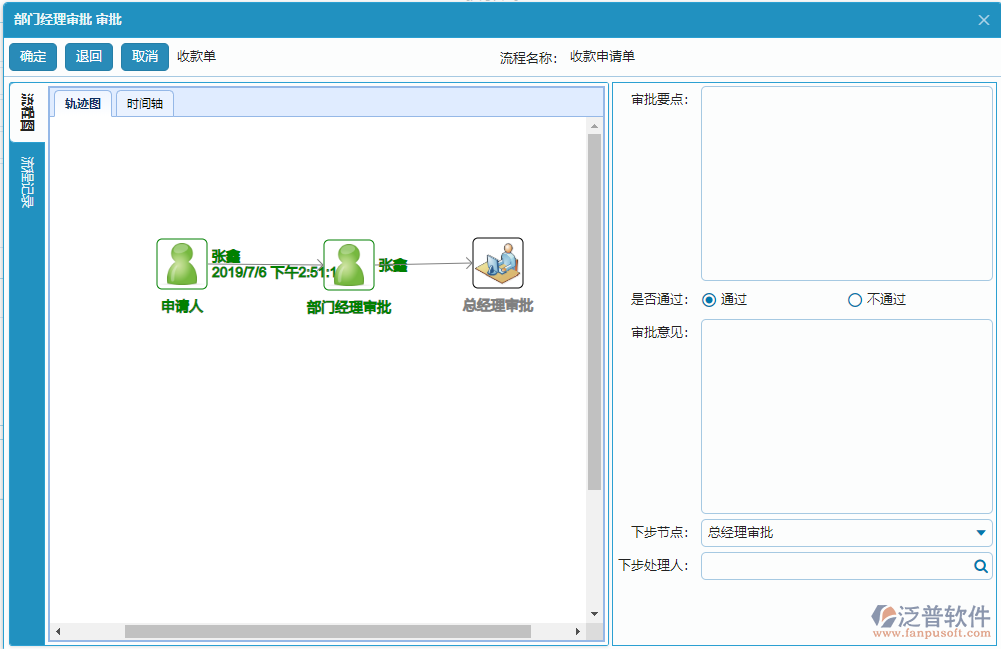This screenshot has width=1001, height=649.
Task: Switch to the 时间轴 tab
Action: (x=143, y=102)
